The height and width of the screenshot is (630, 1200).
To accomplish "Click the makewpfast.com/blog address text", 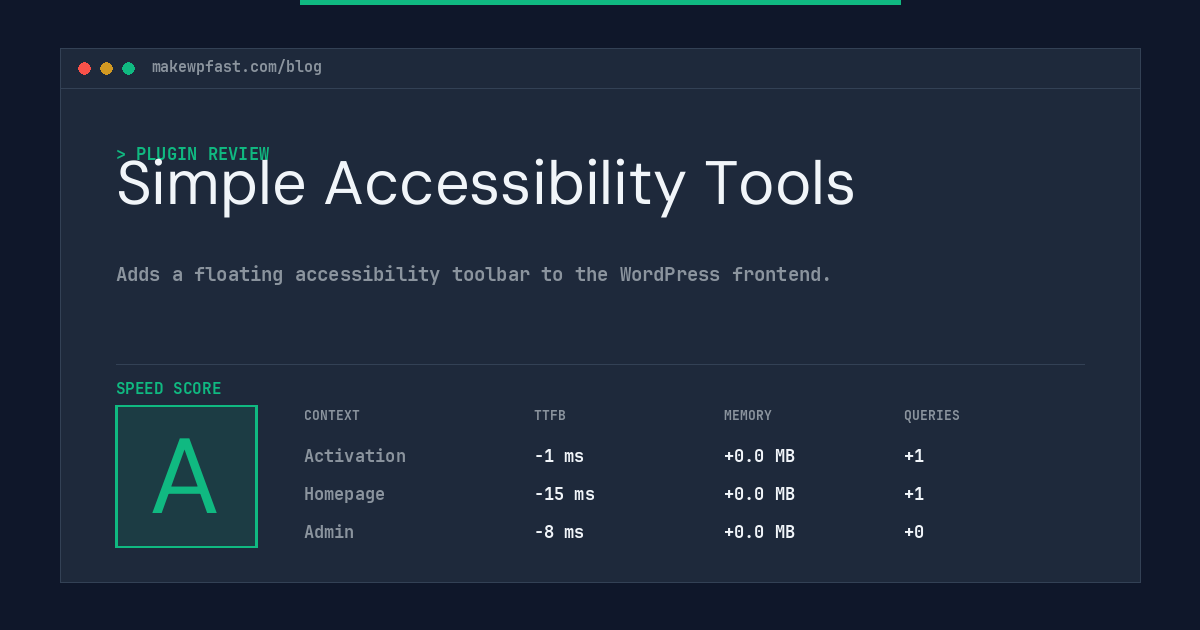I will click(x=237, y=67).
